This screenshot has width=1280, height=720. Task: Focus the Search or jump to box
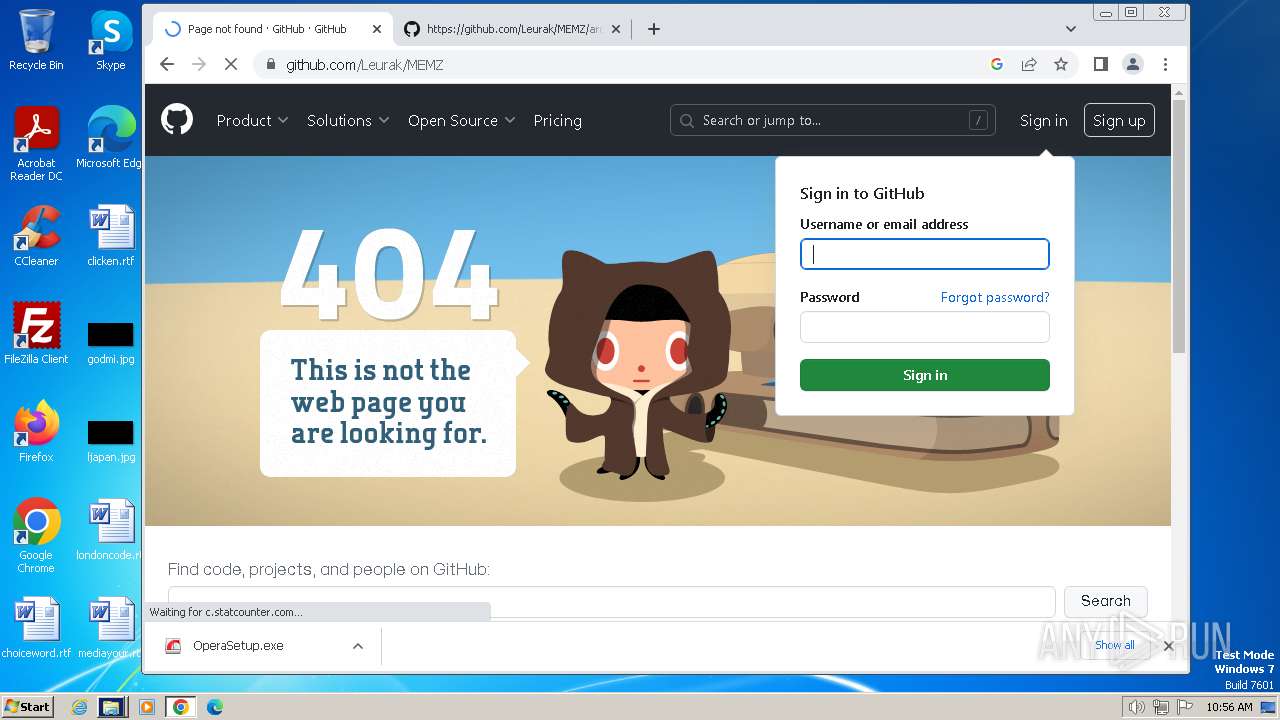(832, 120)
